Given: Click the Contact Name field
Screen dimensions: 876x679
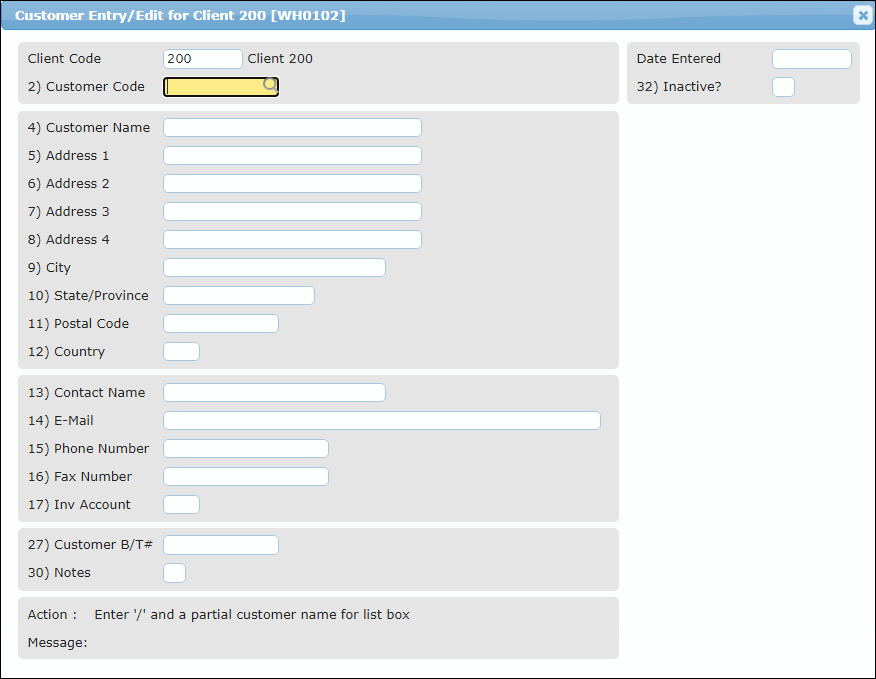Looking at the screenshot, I should tap(274, 393).
